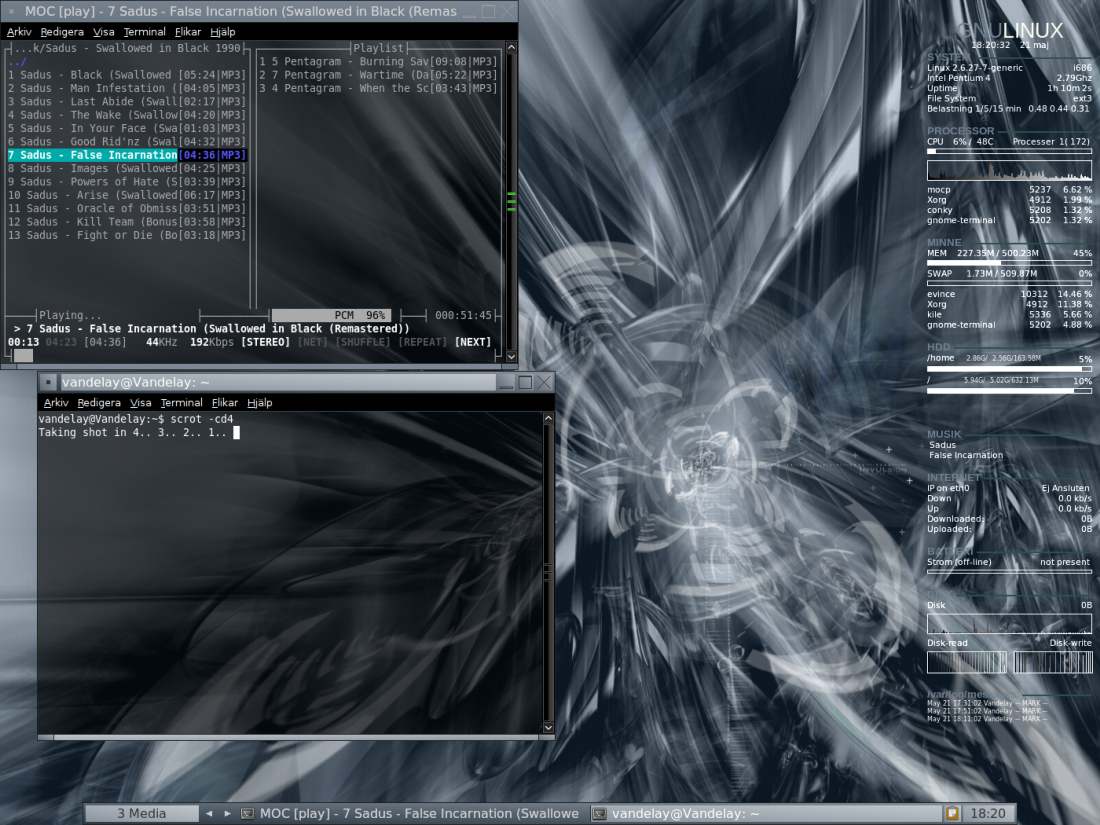The image size is (1100, 825).
Task: Select playlist entry Pentagram - Wartime
Action: click(378, 74)
